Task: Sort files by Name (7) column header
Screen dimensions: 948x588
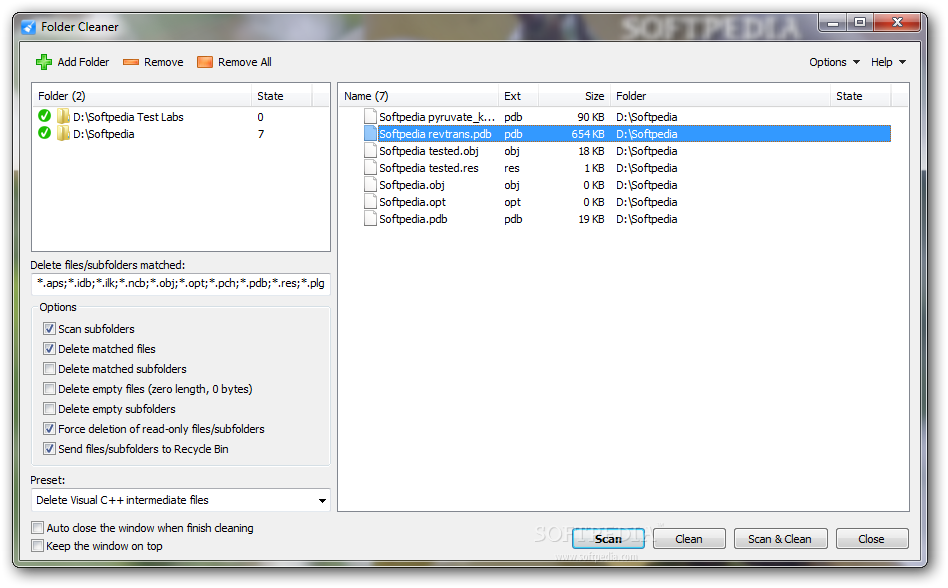Action: 418,96
